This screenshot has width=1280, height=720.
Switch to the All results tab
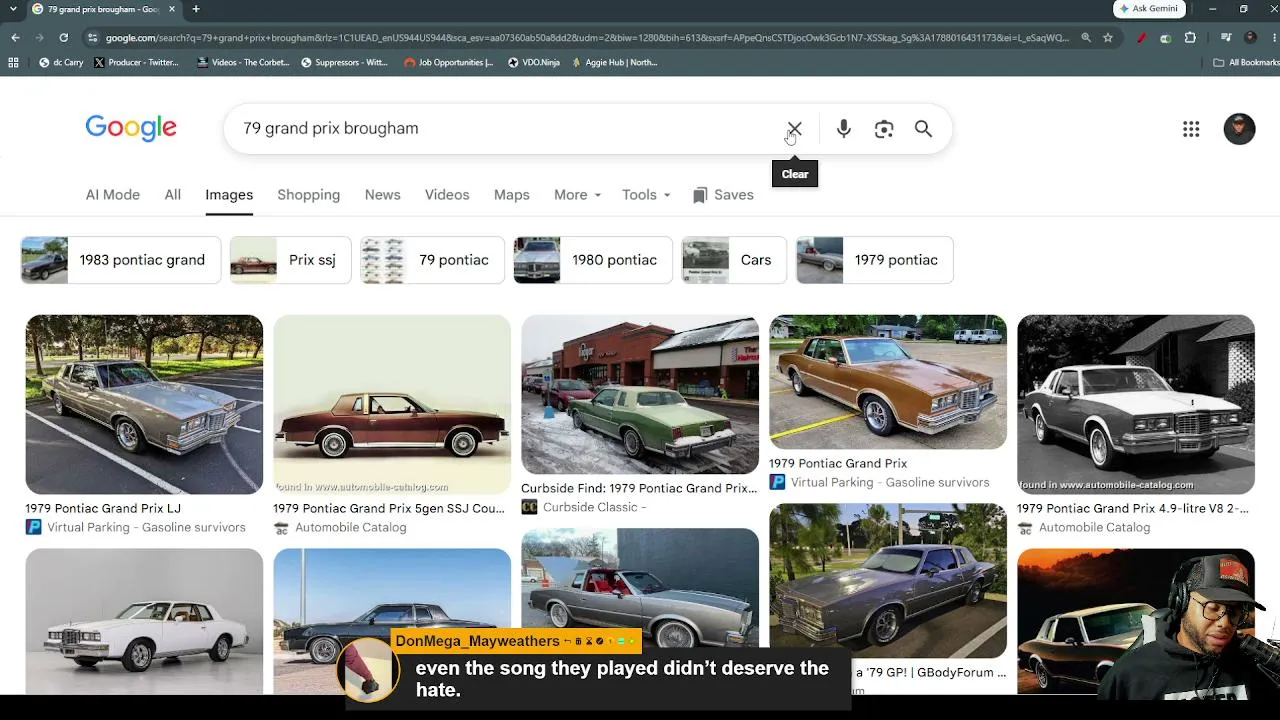click(x=173, y=195)
